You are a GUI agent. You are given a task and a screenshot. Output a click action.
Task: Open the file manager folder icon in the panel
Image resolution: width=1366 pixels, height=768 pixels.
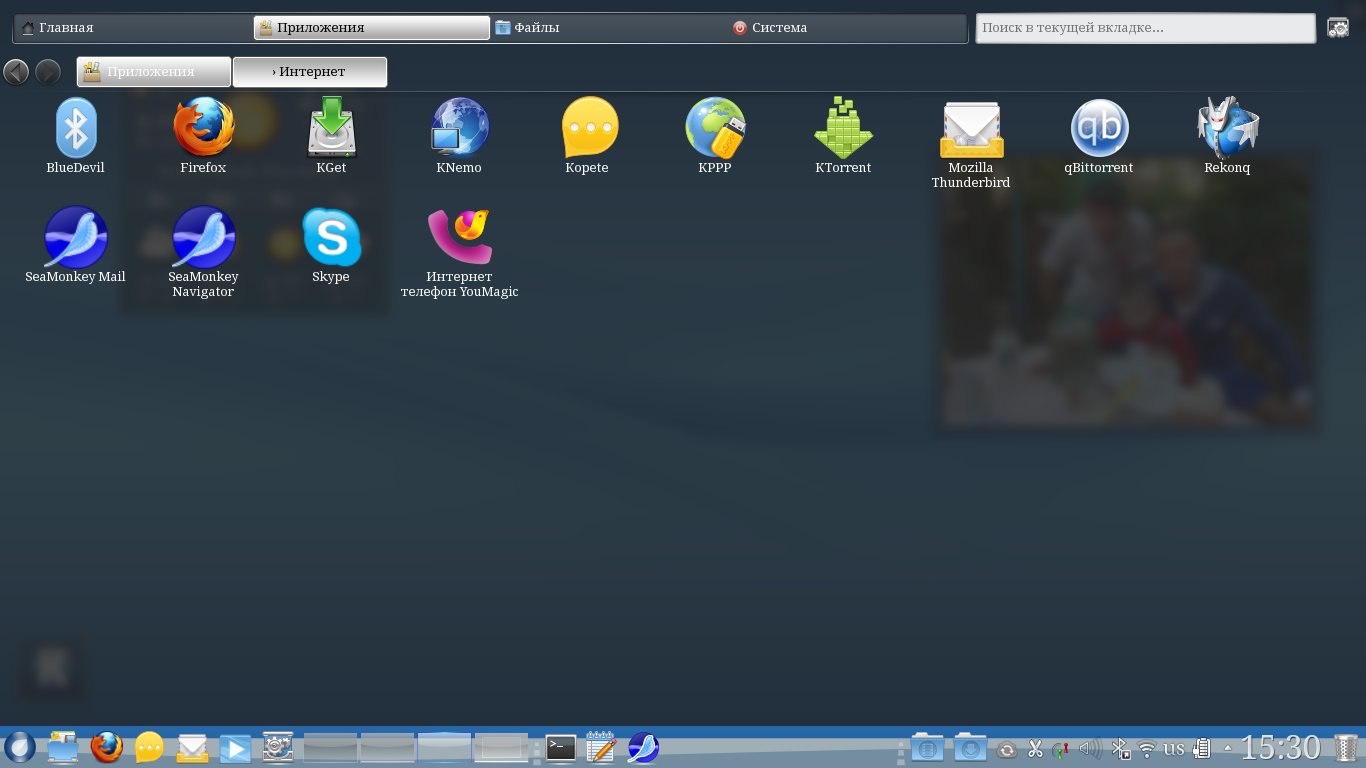tap(63, 747)
